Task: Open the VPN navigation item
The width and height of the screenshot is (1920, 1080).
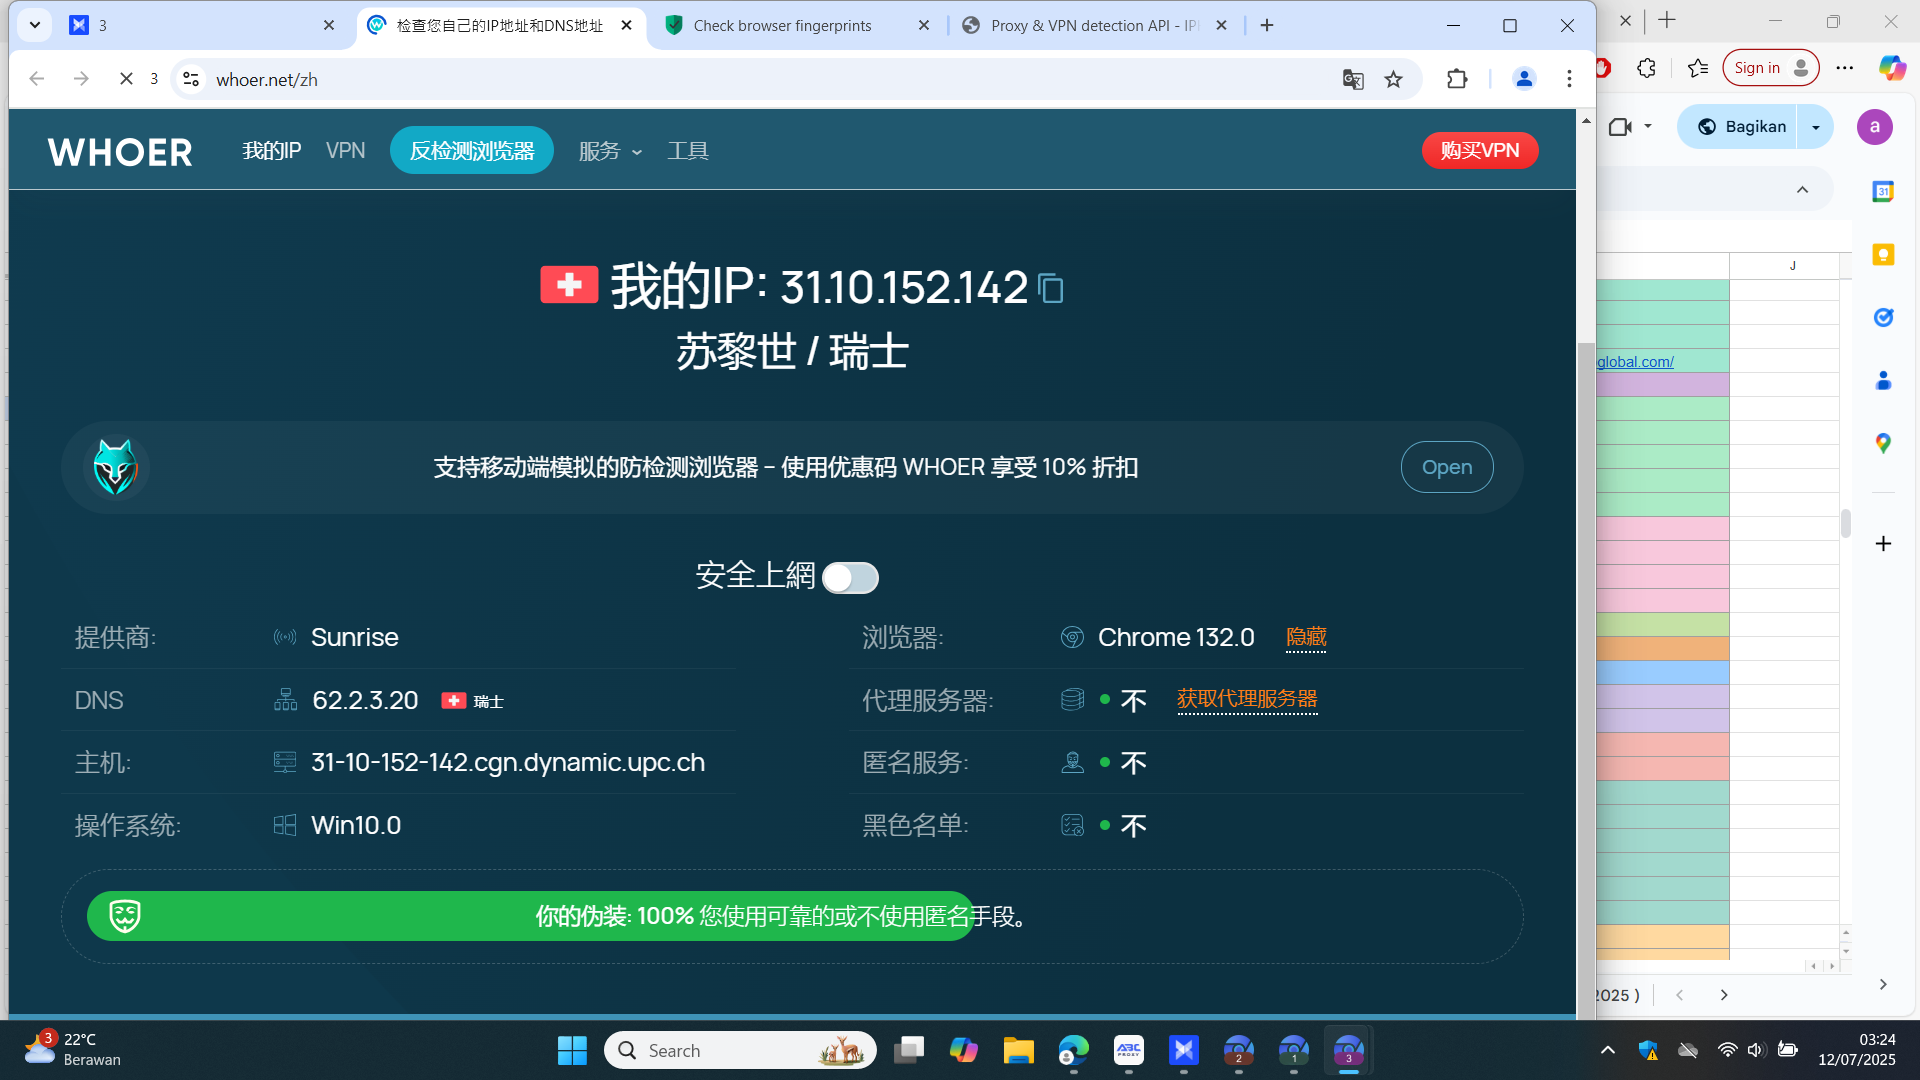Action: 346,151
